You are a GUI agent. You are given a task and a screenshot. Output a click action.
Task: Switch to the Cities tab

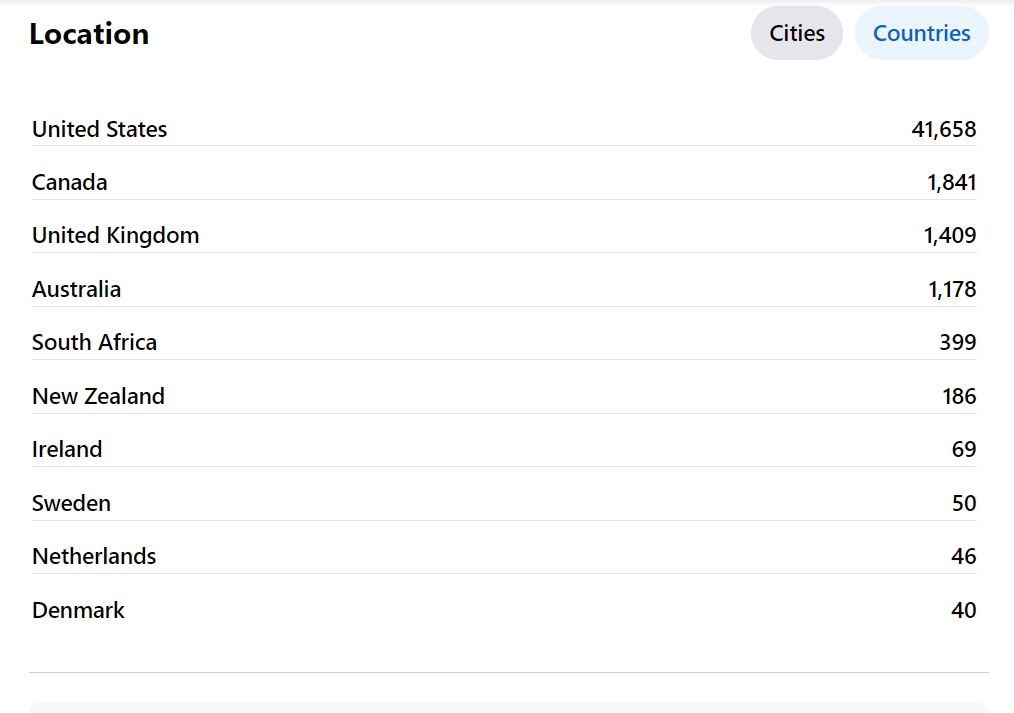pyautogui.click(x=797, y=33)
